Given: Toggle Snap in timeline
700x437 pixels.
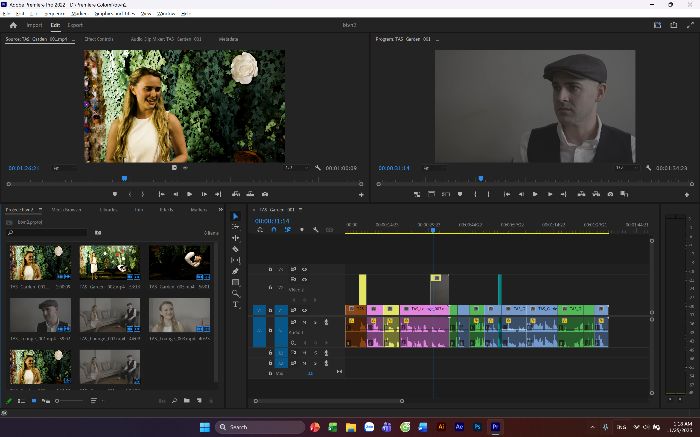Looking at the screenshot, I should point(274,229).
